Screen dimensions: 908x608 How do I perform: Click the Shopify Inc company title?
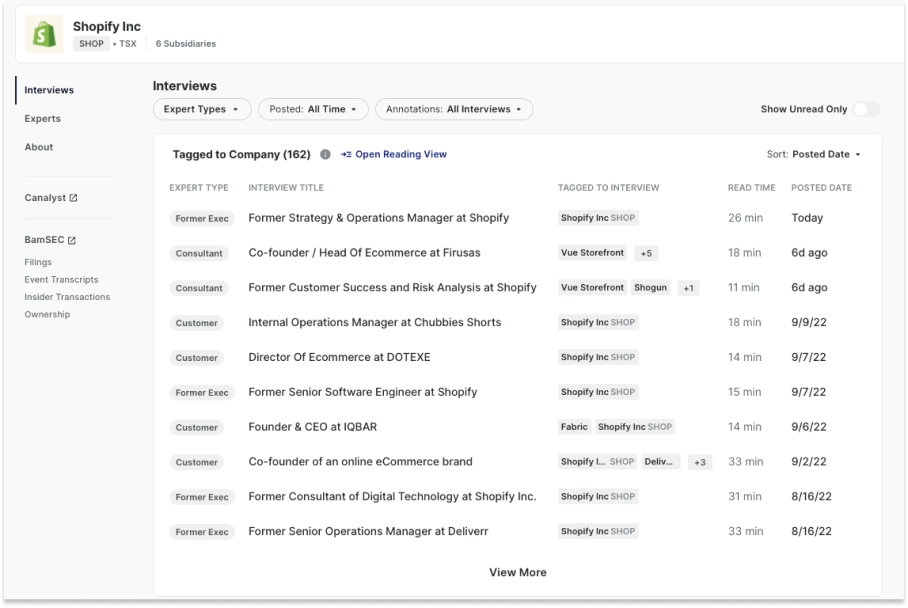click(107, 27)
